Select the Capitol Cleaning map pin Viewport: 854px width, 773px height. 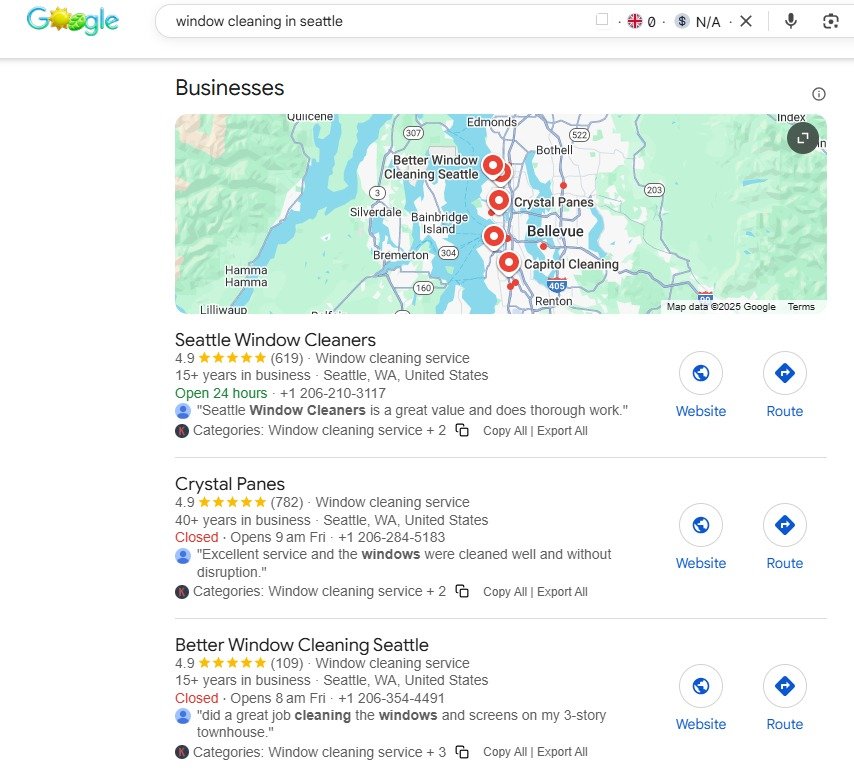[x=509, y=263]
